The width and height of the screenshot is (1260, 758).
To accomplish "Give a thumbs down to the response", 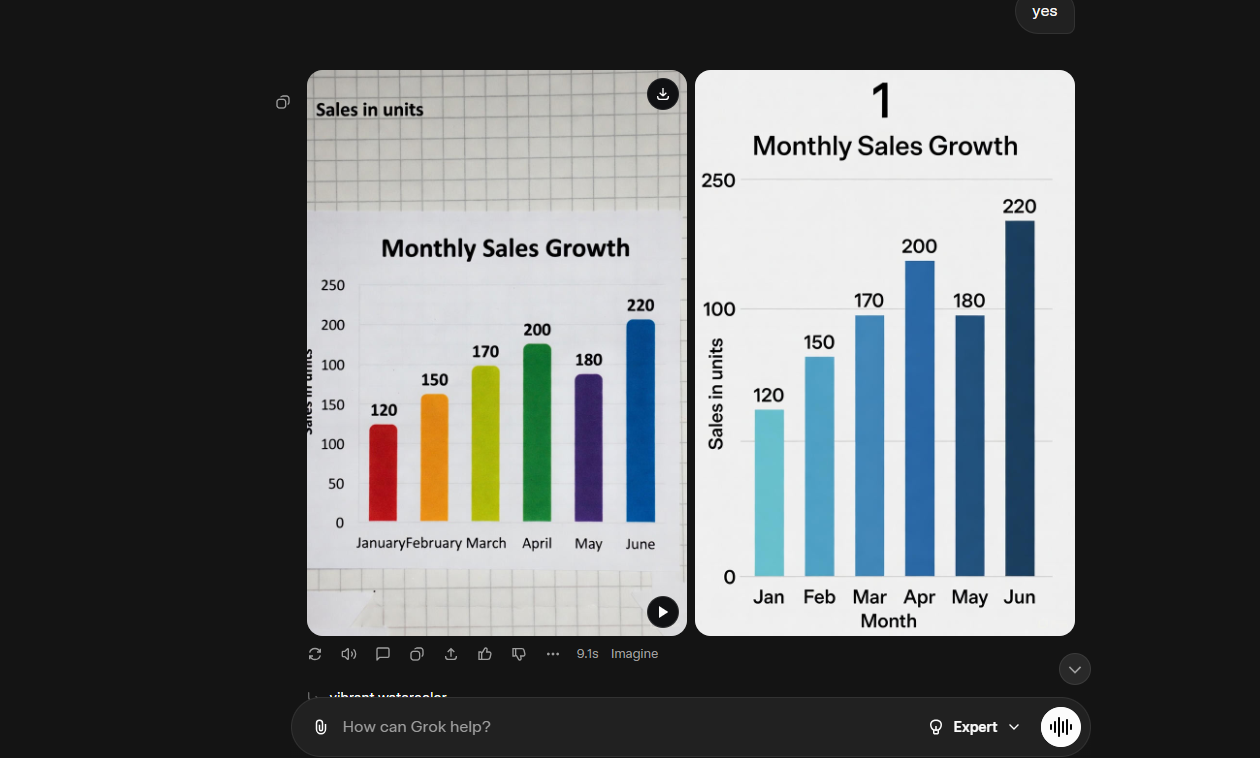I will point(519,653).
